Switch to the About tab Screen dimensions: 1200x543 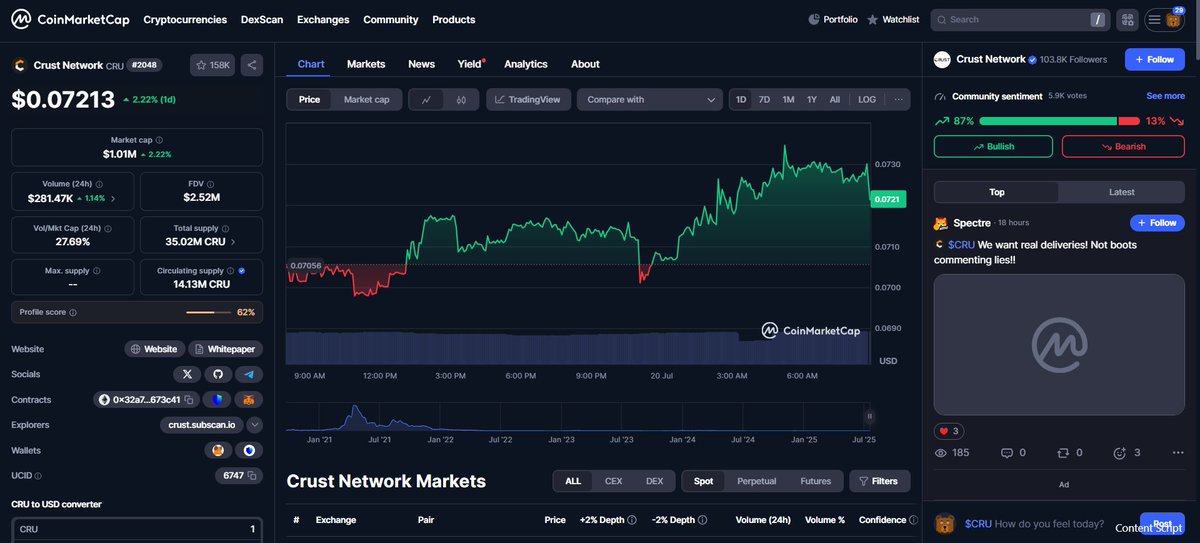pos(585,64)
